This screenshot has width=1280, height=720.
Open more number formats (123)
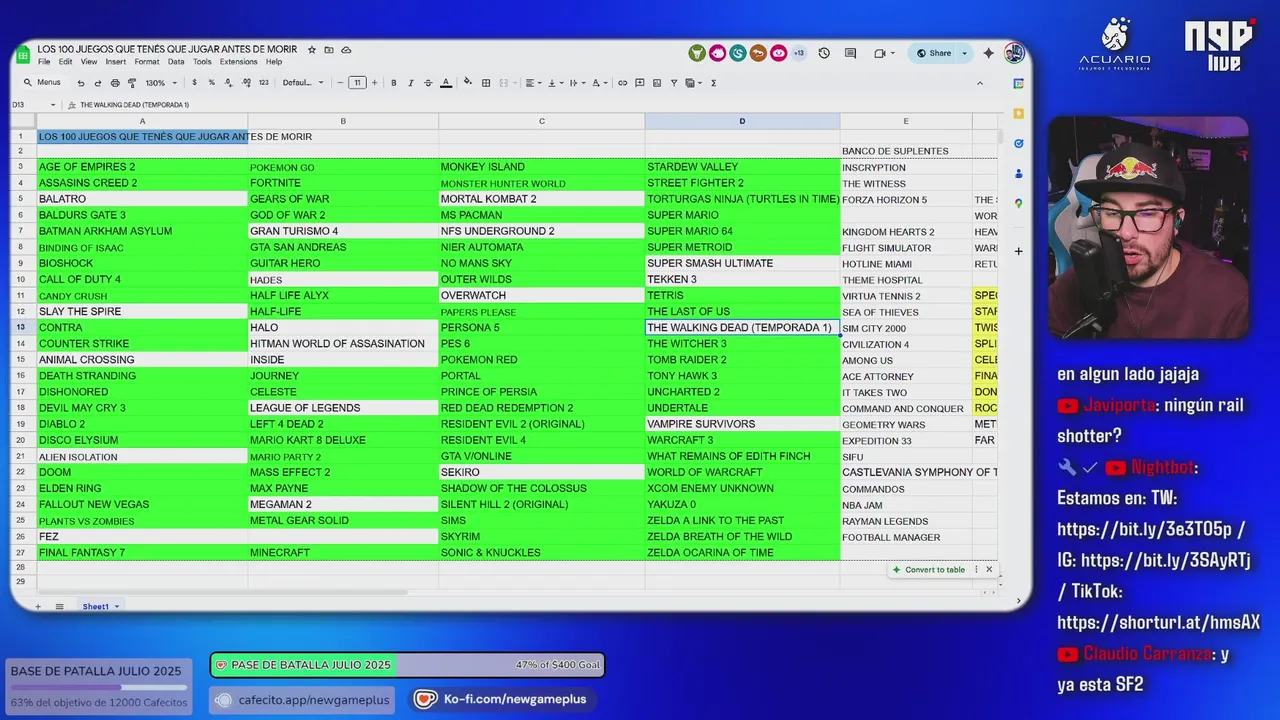click(263, 83)
